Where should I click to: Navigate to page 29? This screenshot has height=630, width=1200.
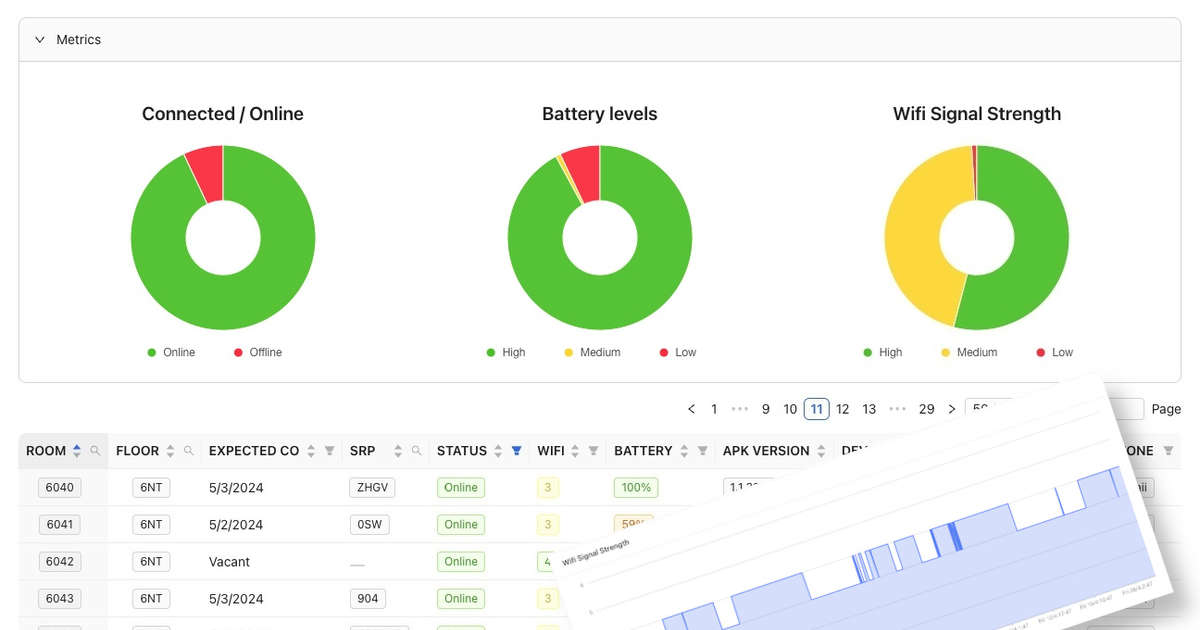(x=926, y=409)
